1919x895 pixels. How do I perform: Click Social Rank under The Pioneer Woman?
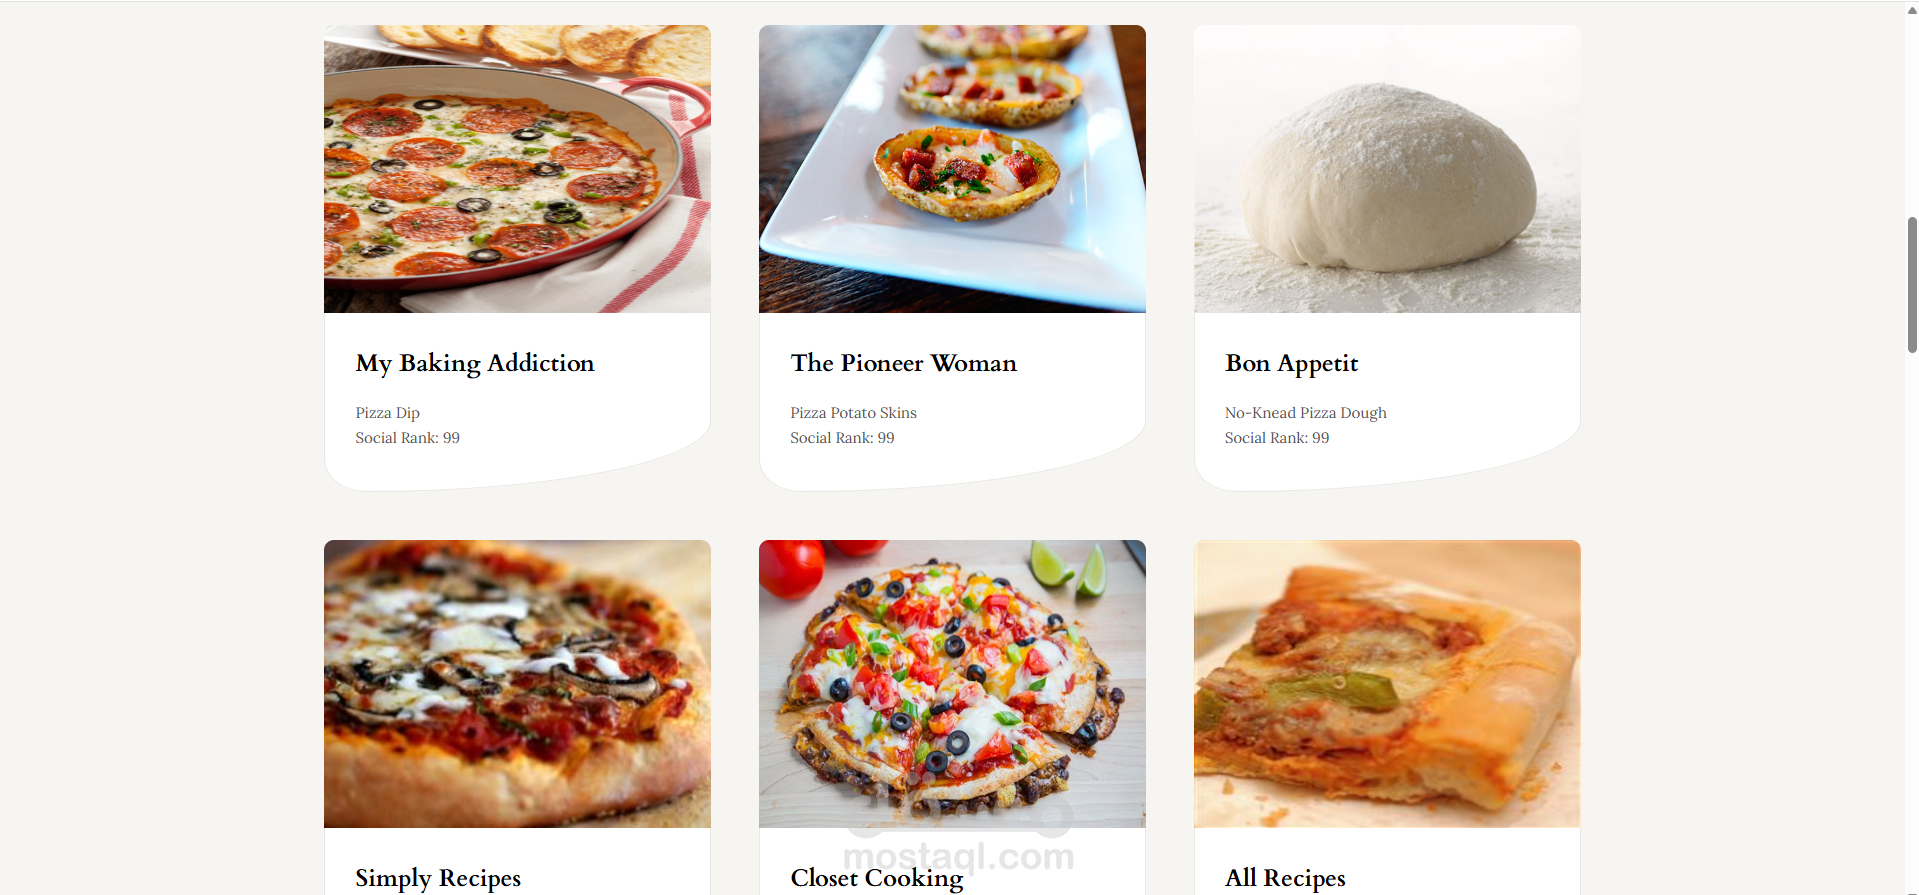[x=842, y=438]
